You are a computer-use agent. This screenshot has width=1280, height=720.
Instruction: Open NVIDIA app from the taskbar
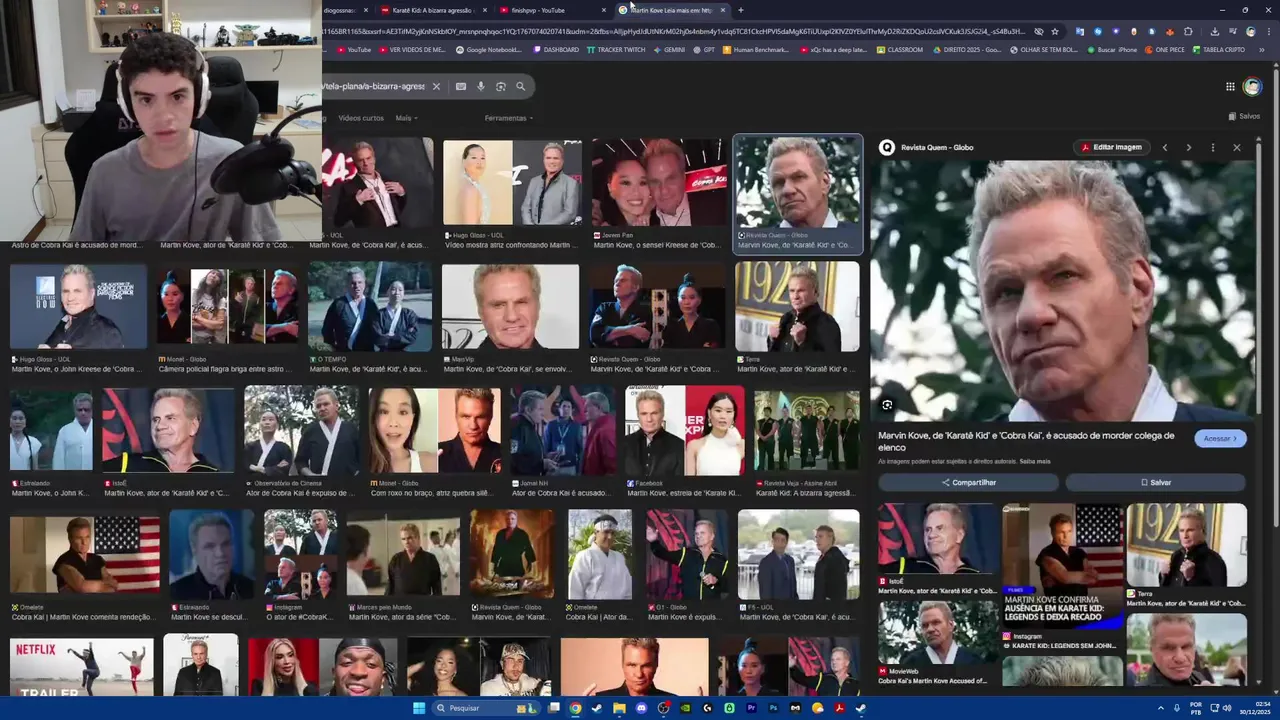coord(685,708)
